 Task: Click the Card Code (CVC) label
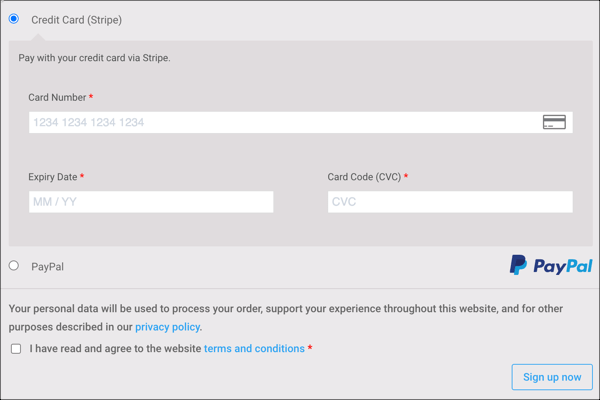[x=364, y=177]
